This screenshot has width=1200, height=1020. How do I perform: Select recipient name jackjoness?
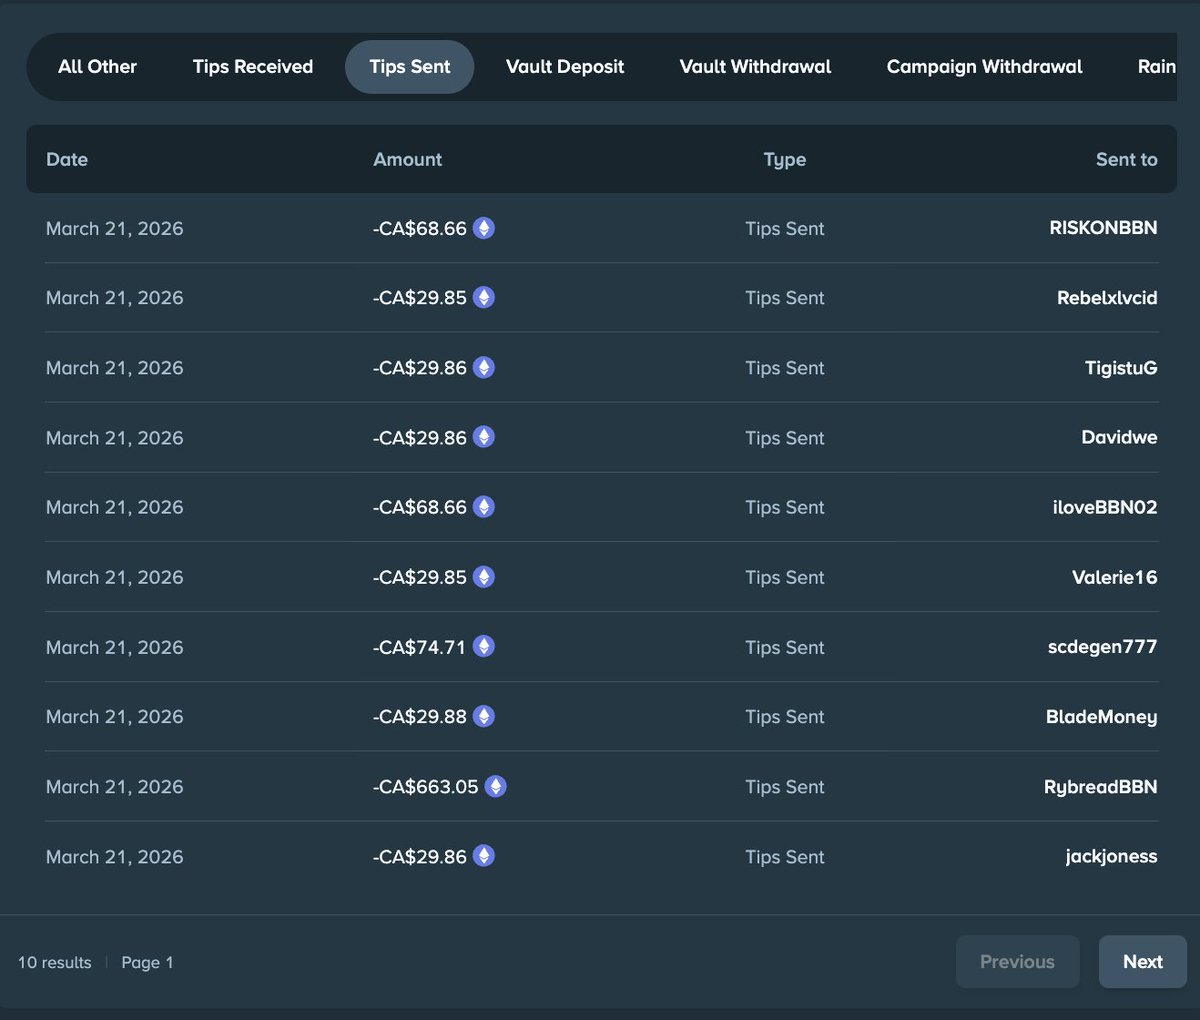tap(1112, 857)
